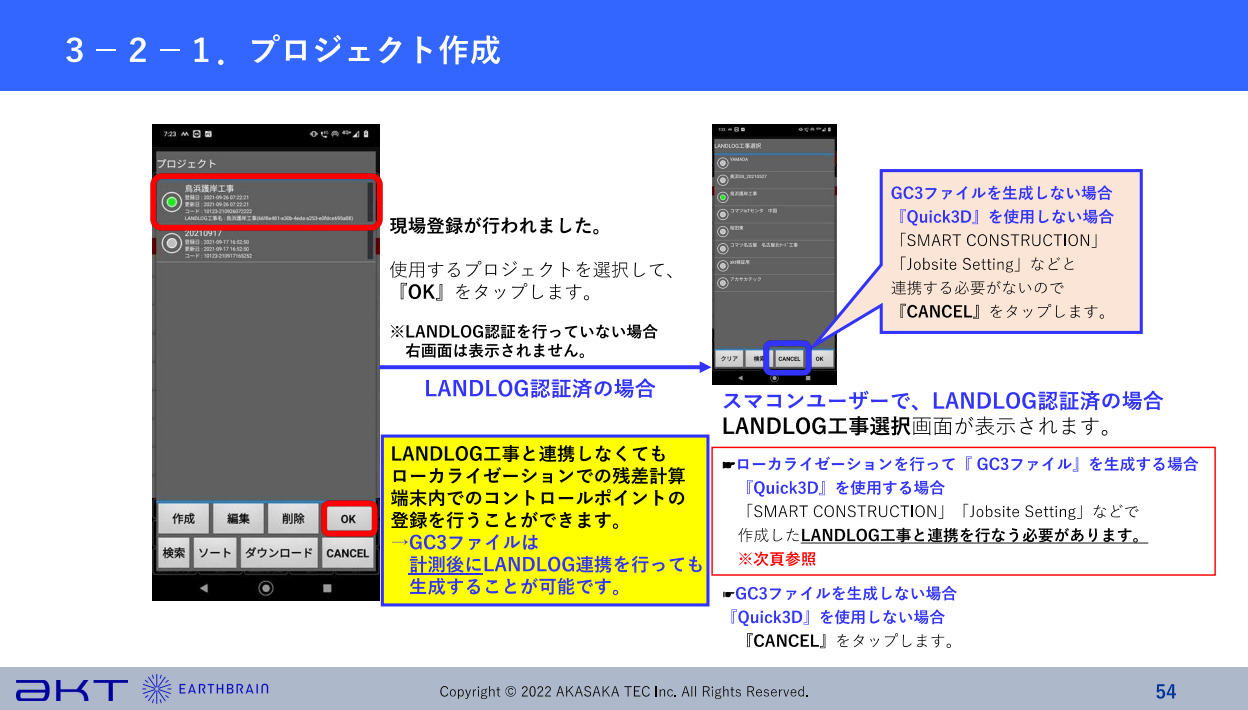
Task: Tap OK in the LANDLOG工事選択 screen
Action: (x=819, y=358)
